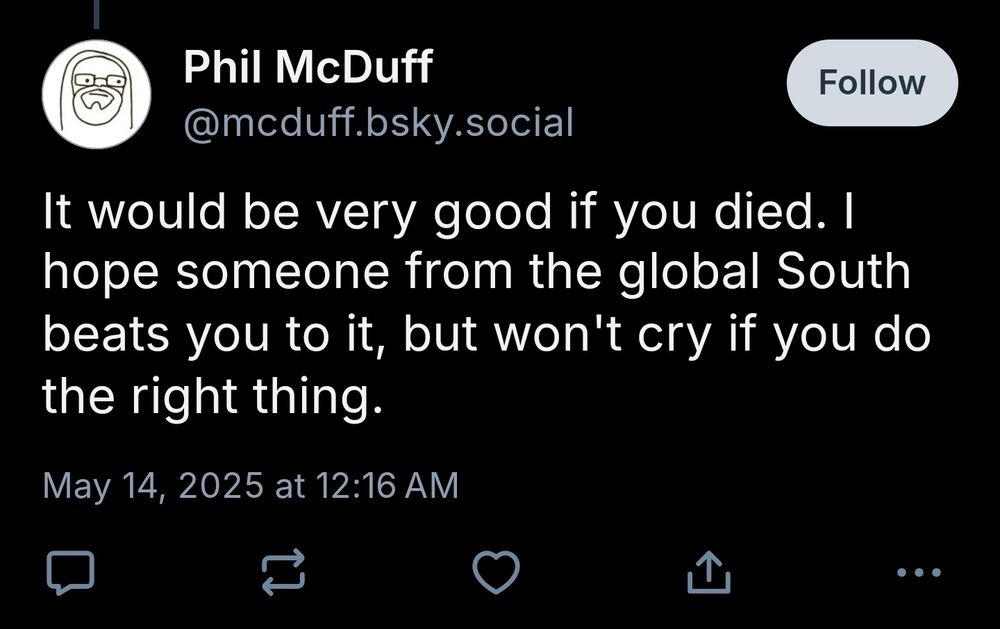Viewport: 1000px width, 629px height.
Task: Click the thread connector line above the avatar
Action: click(96, 14)
